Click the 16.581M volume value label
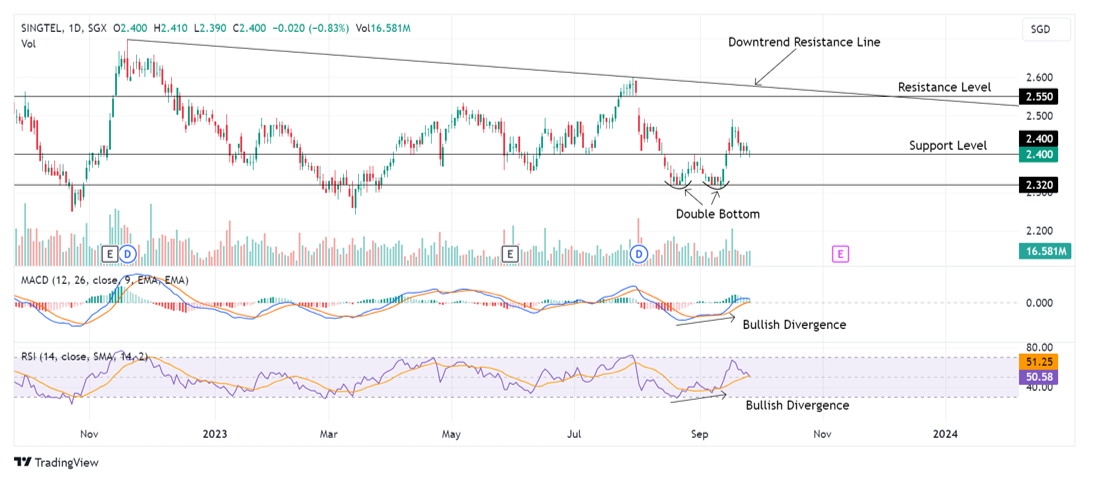This screenshot has width=1098, height=484. tap(1044, 251)
